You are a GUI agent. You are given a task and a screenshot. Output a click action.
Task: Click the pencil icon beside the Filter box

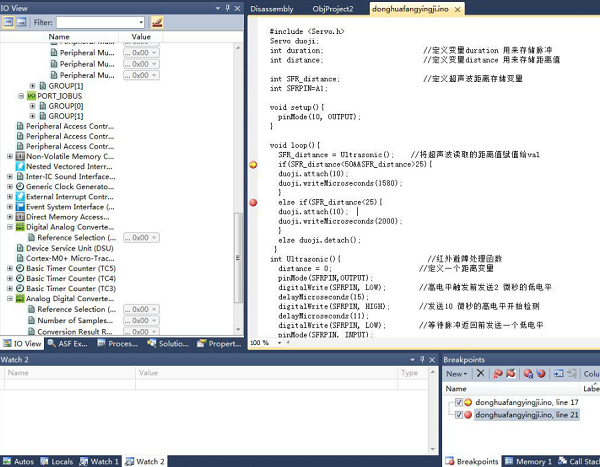click(157, 21)
